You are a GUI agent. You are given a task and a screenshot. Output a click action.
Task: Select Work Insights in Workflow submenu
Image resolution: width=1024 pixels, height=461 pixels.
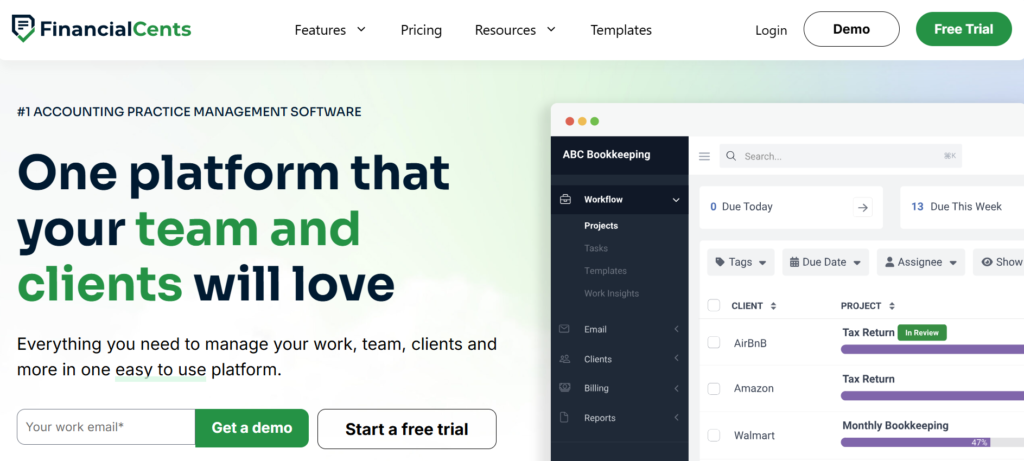coord(611,293)
